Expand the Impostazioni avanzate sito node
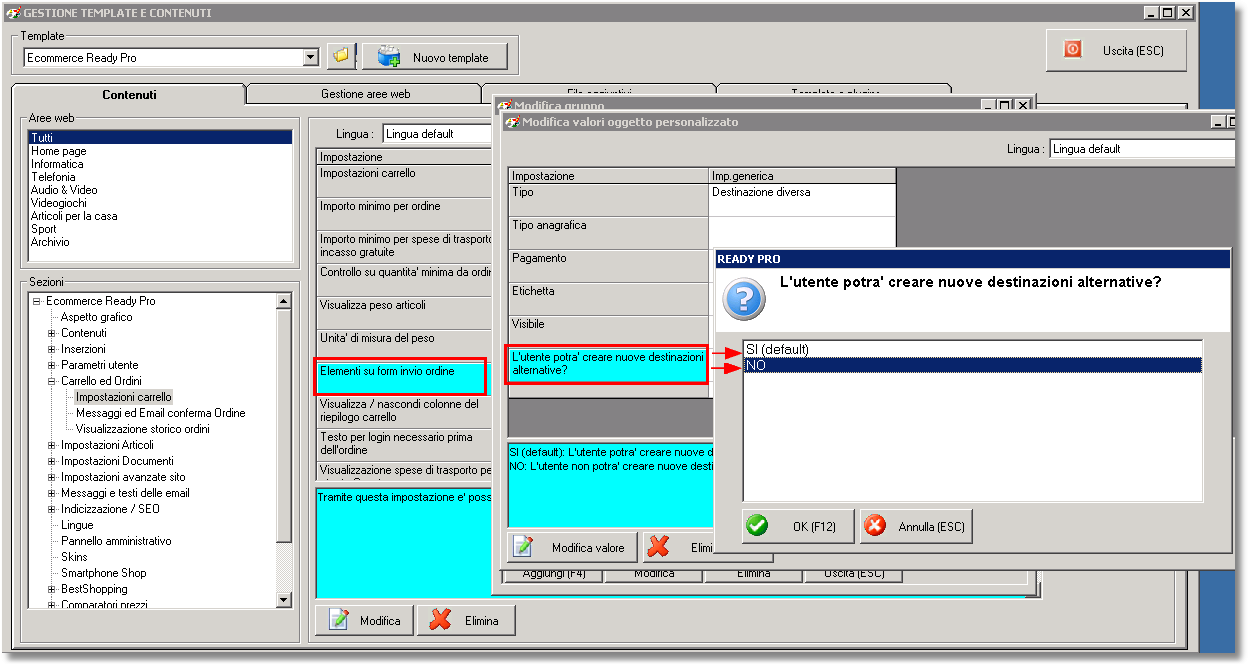The image size is (1249, 667). coord(52,477)
